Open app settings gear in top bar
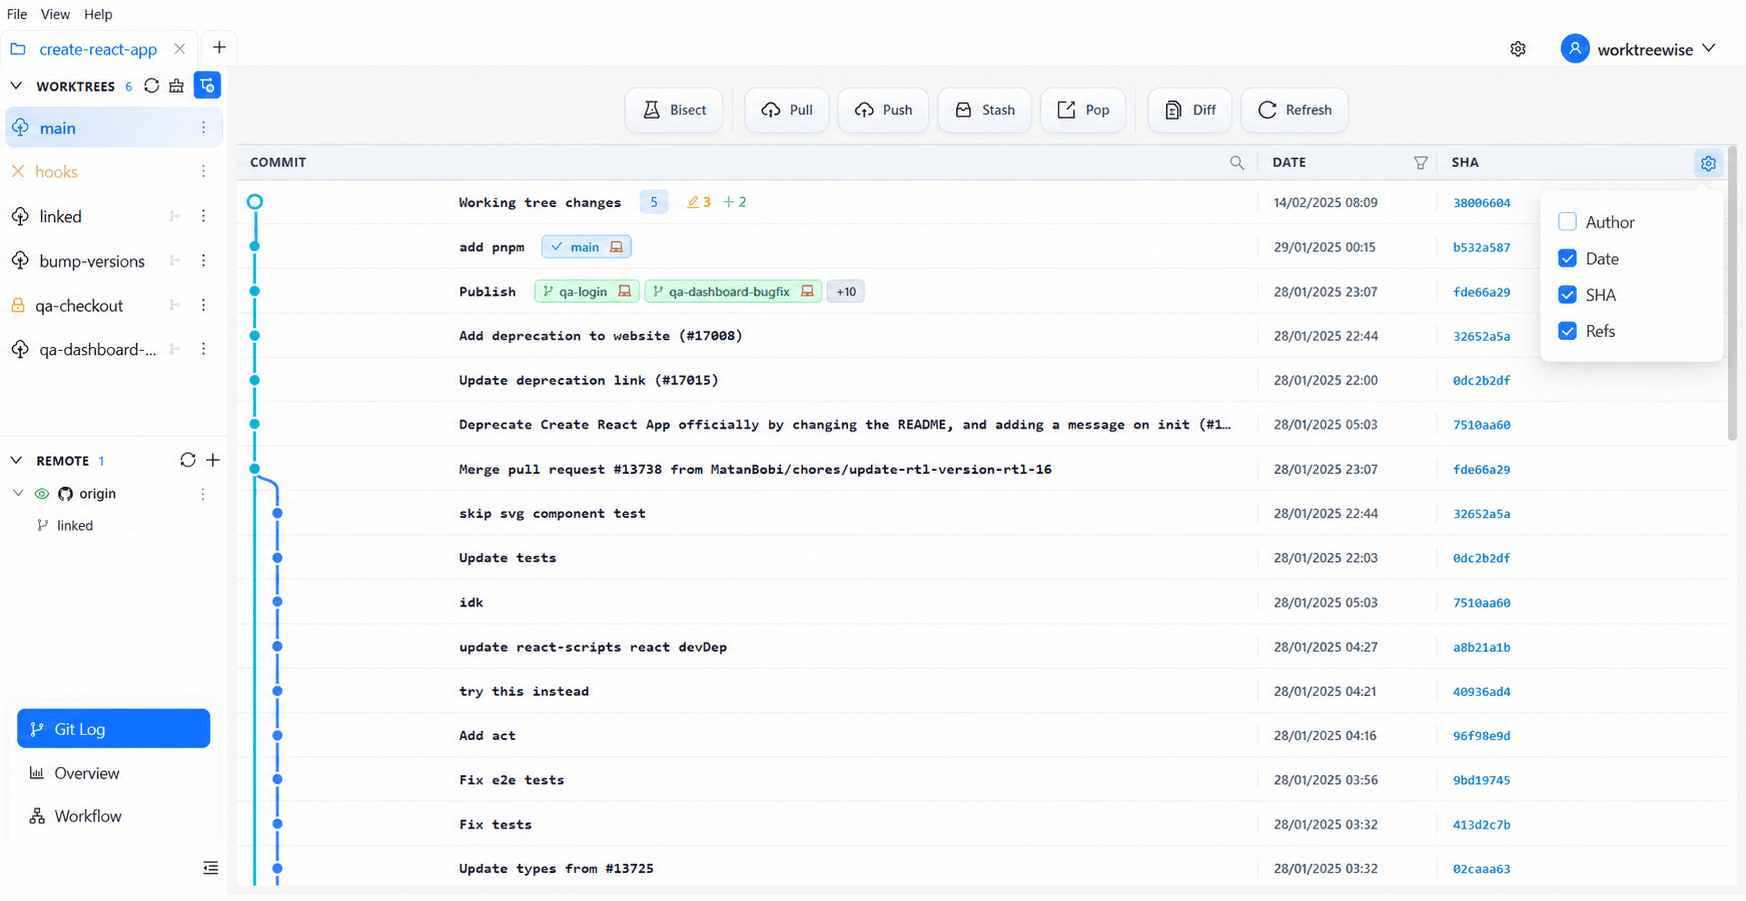This screenshot has height=901, width=1746. (1518, 49)
